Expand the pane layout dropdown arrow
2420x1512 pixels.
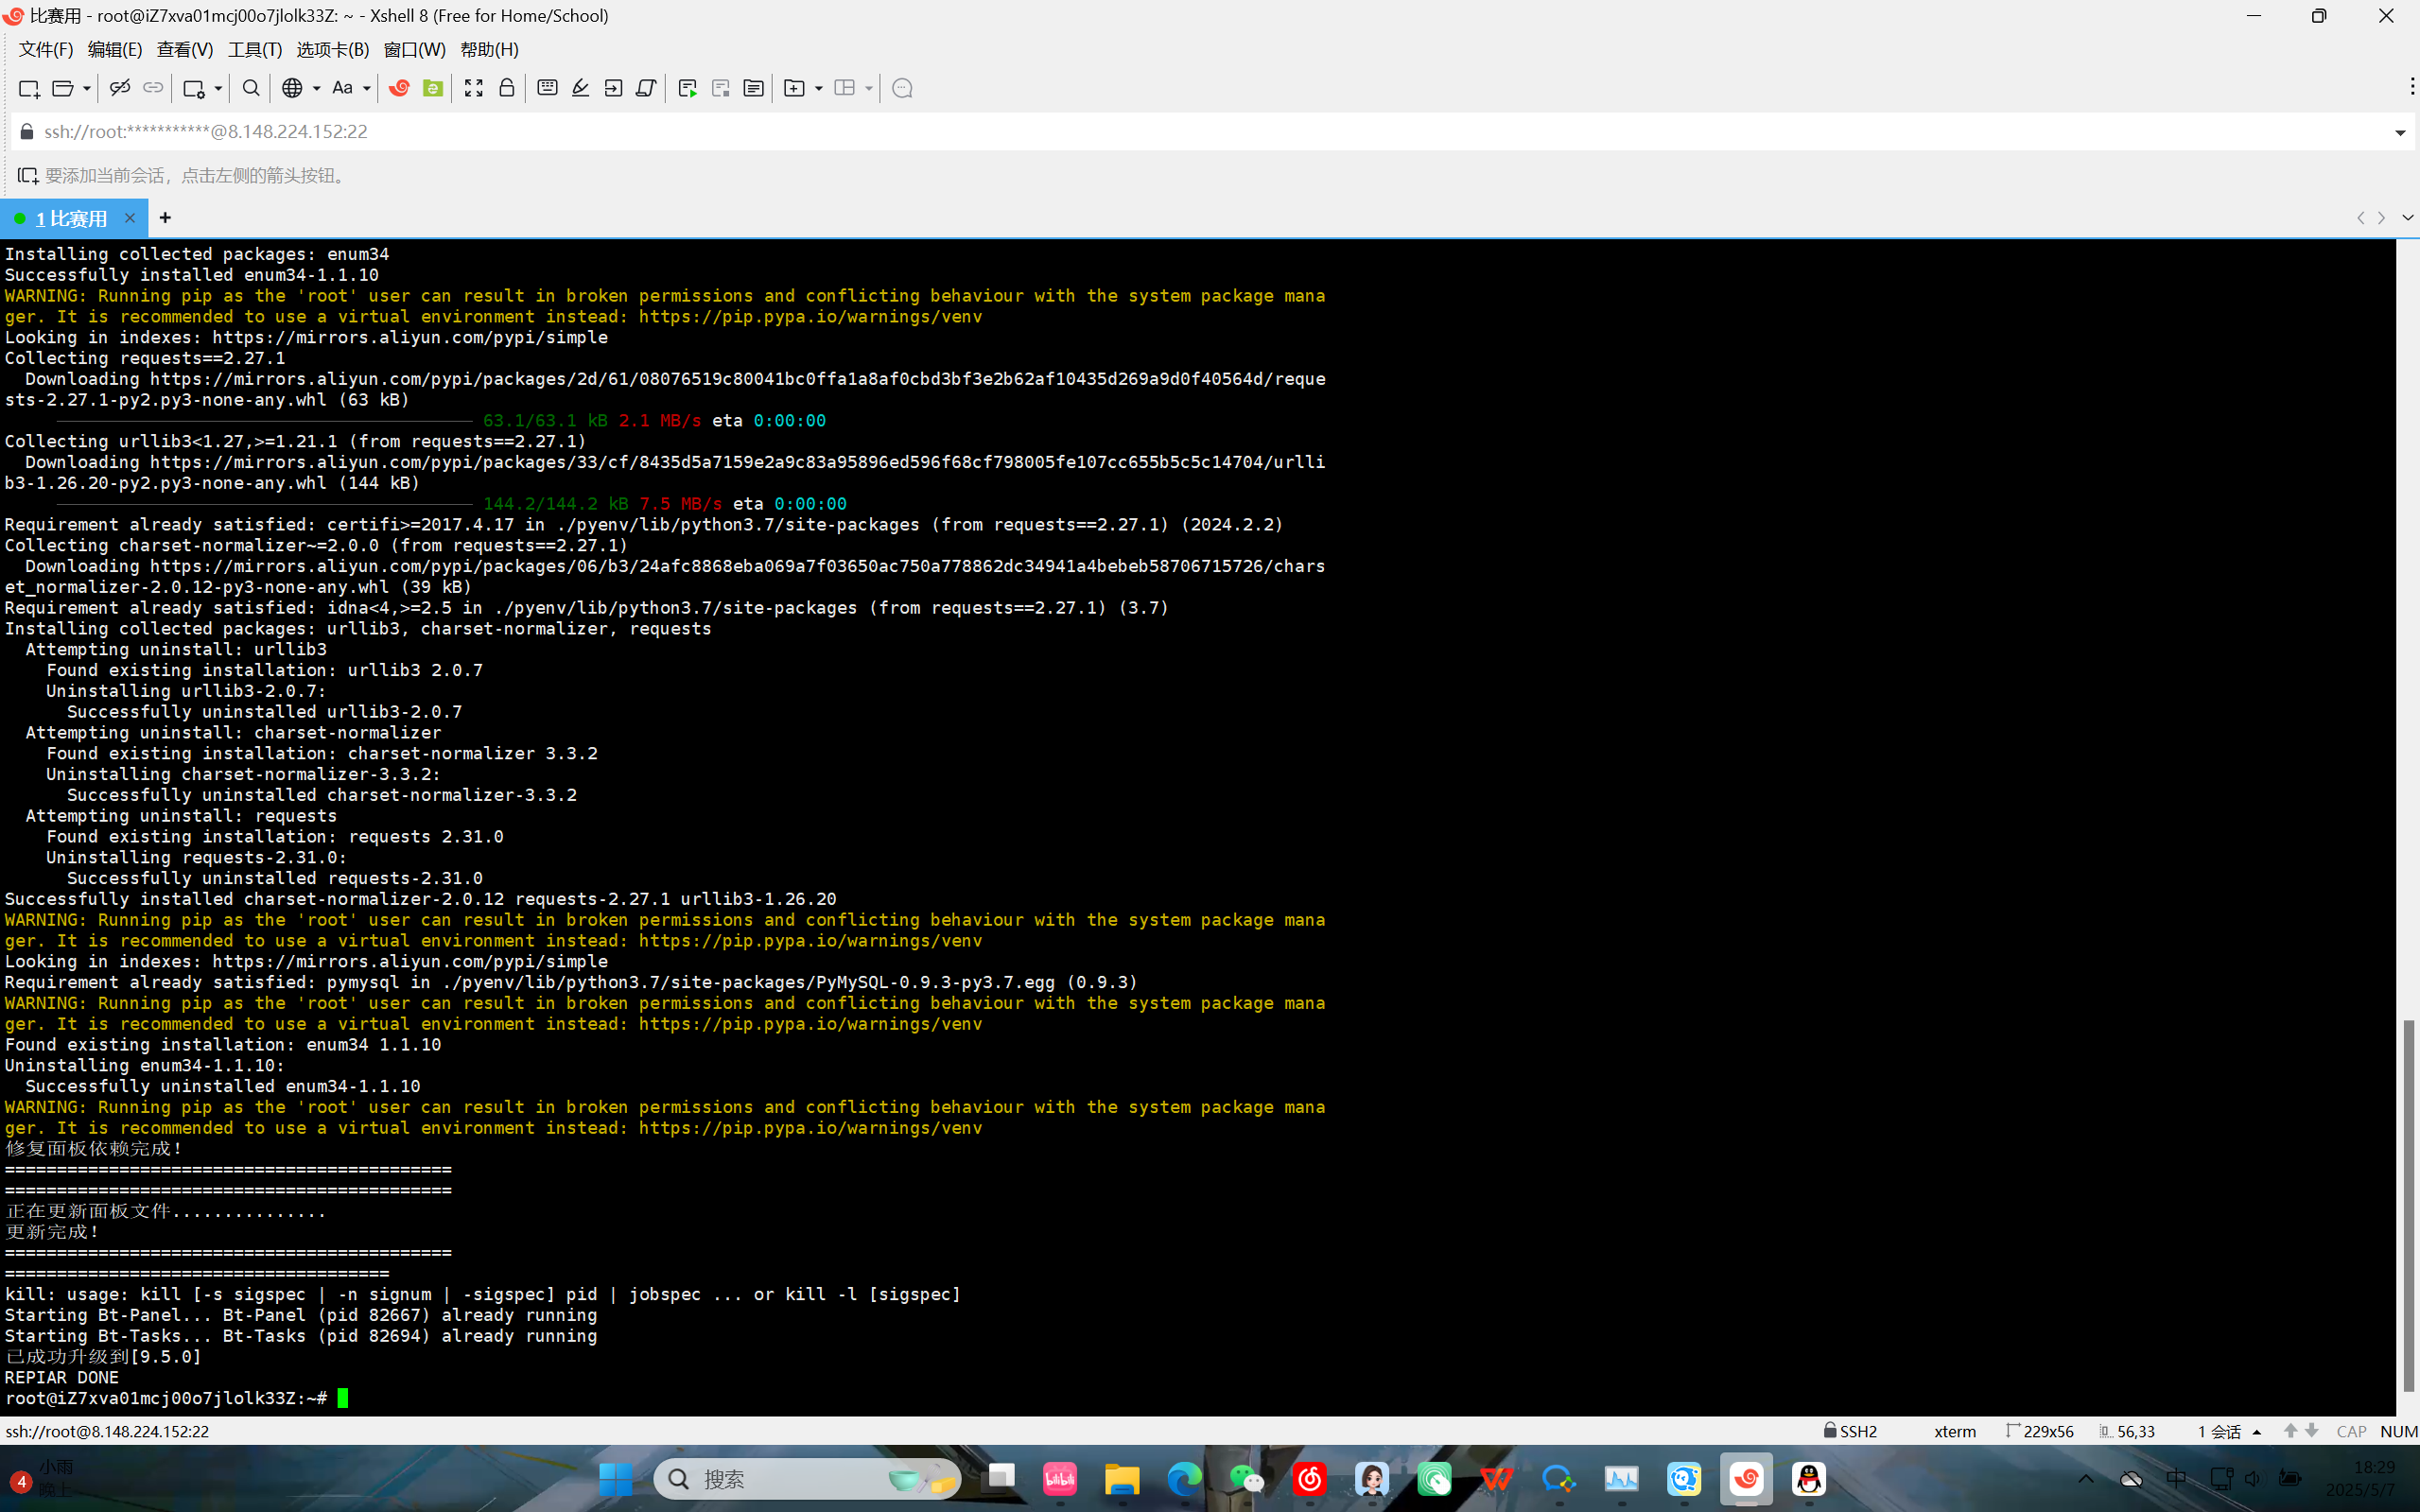pos(868,89)
